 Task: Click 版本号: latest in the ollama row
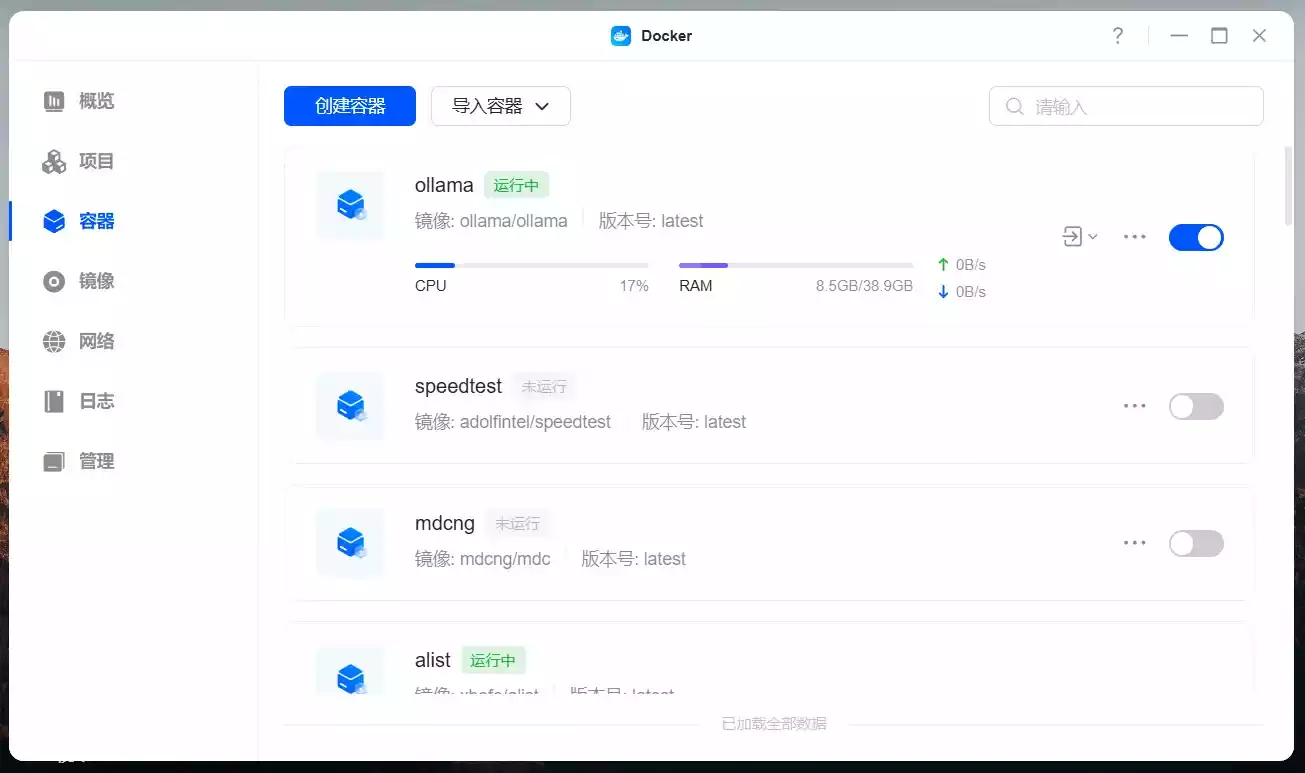pos(651,221)
